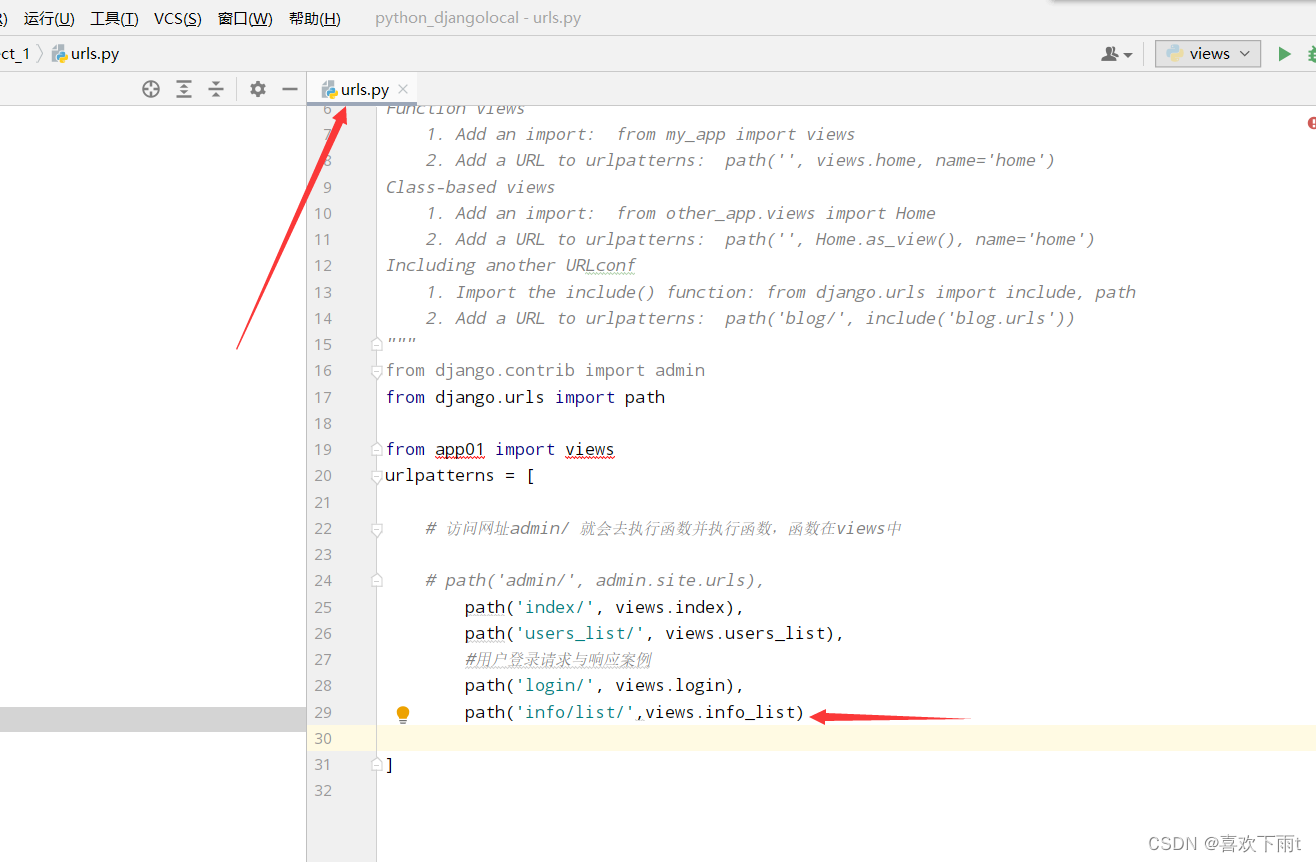This screenshot has width=1316, height=862.
Task: Open the 运行(U) menu
Action: tap(49, 18)
